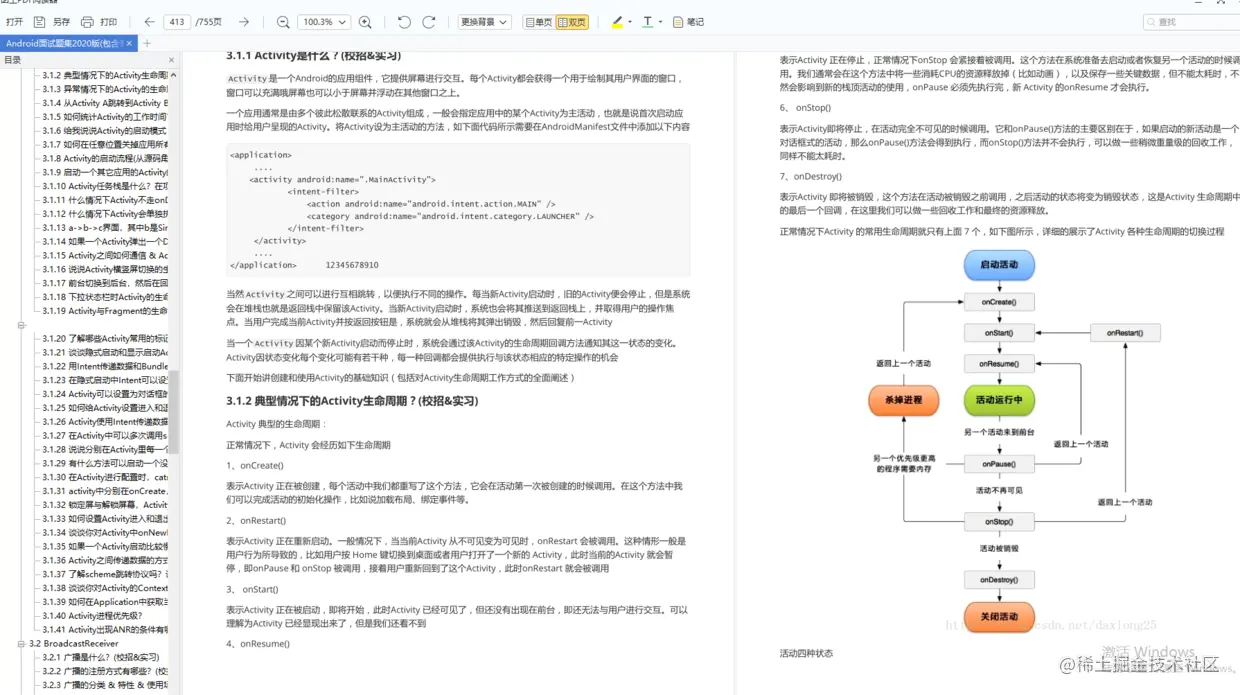
Task: Open outline item 3.1.32 锁定屏与解锁屏幕
Action: [105, 505]
